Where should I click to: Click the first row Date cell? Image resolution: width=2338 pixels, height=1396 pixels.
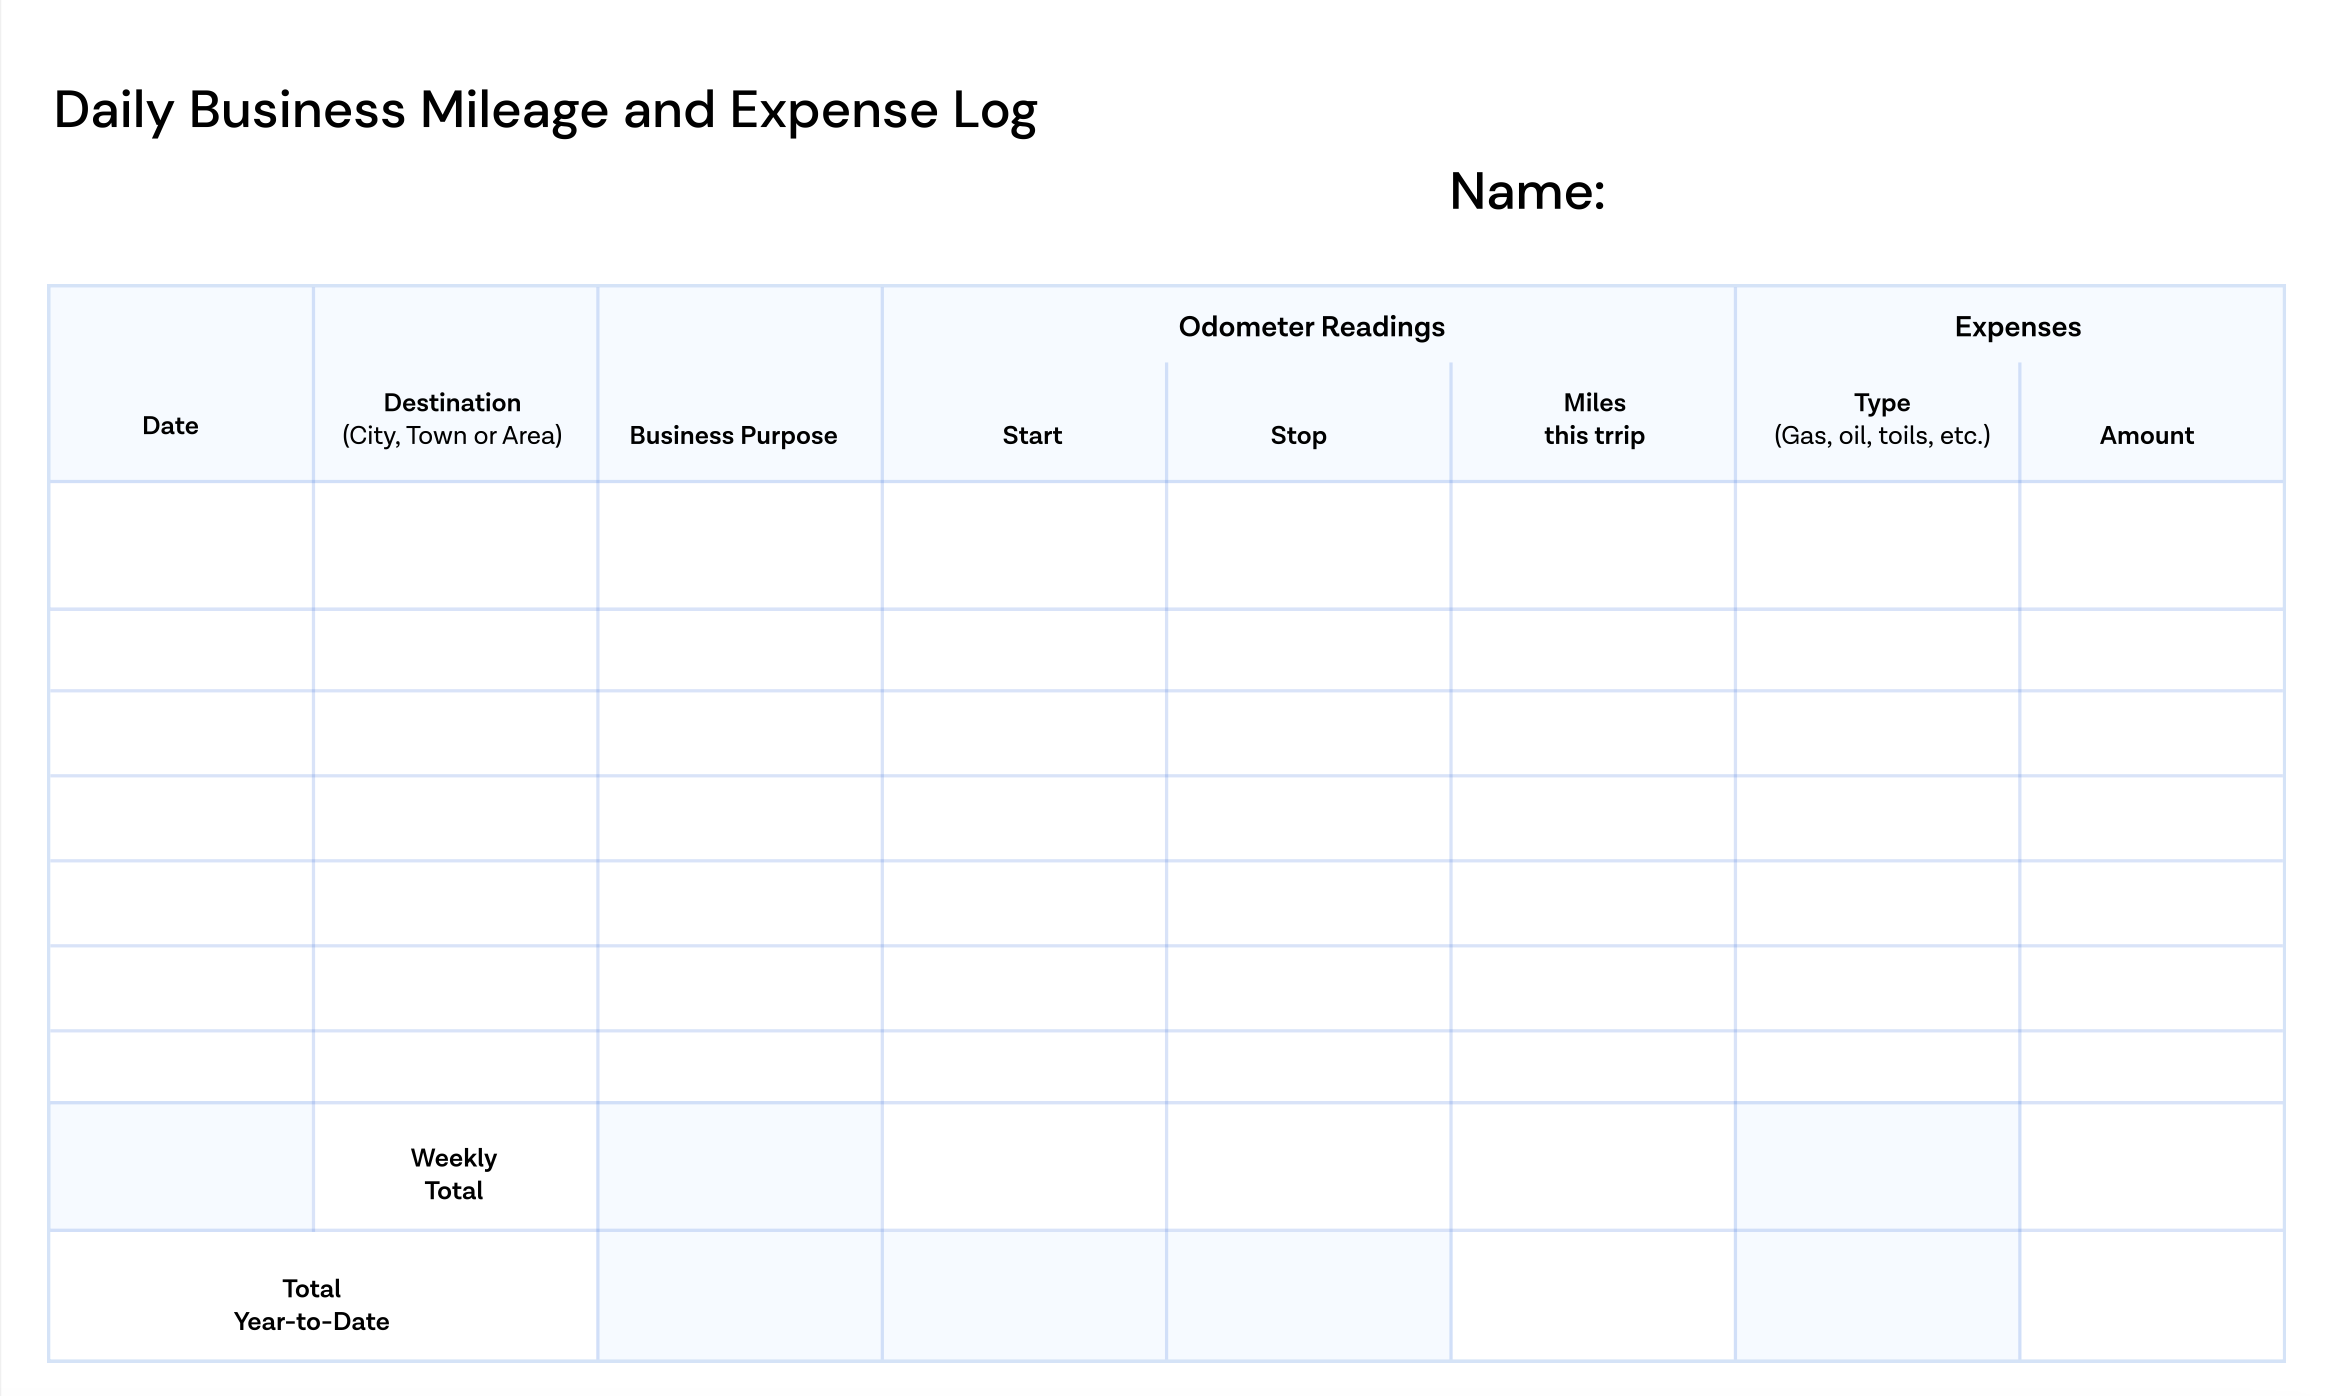[181, 545]
